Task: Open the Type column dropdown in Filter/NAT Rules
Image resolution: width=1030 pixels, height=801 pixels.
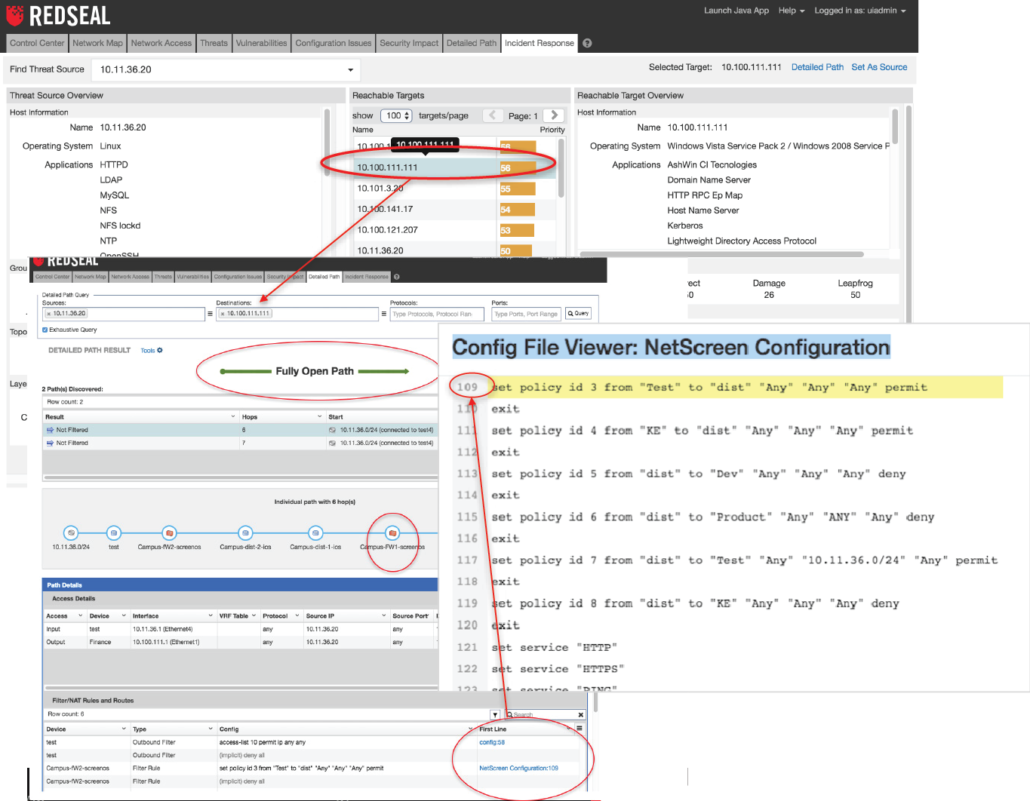Action: pyautogui.click(x=210, y=729)
